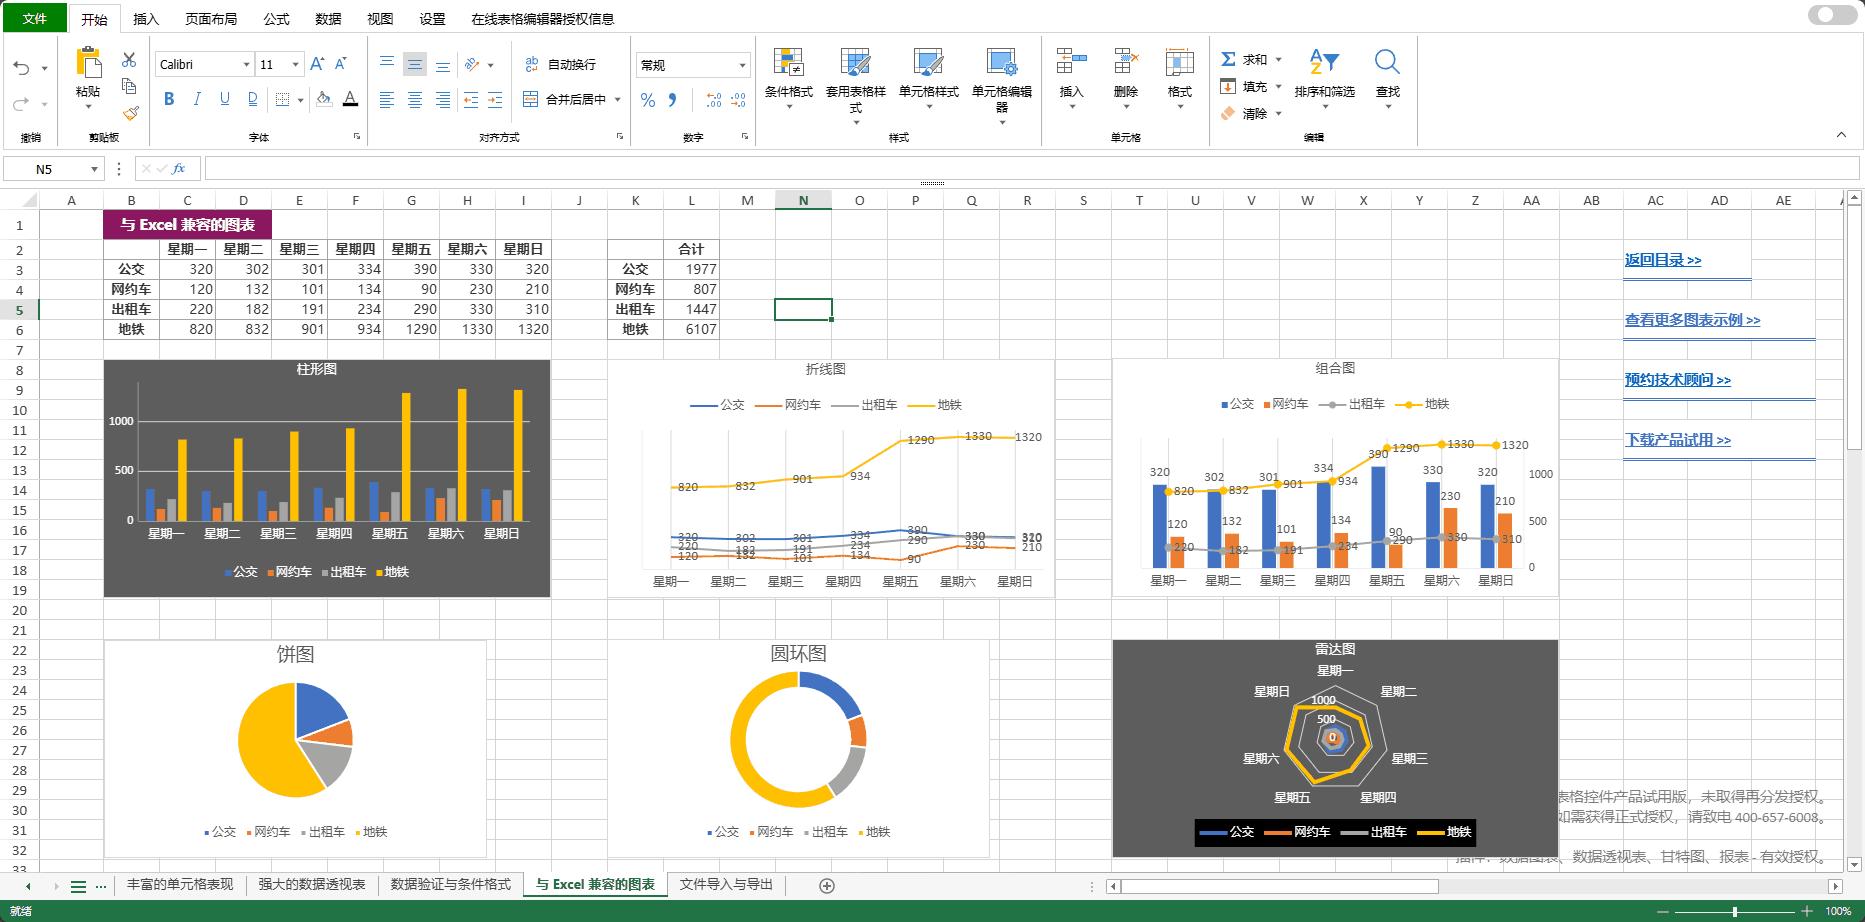Expand the Name Box dropdown arrow
Screen dimensions: 1865x922
tap(93, 168)
